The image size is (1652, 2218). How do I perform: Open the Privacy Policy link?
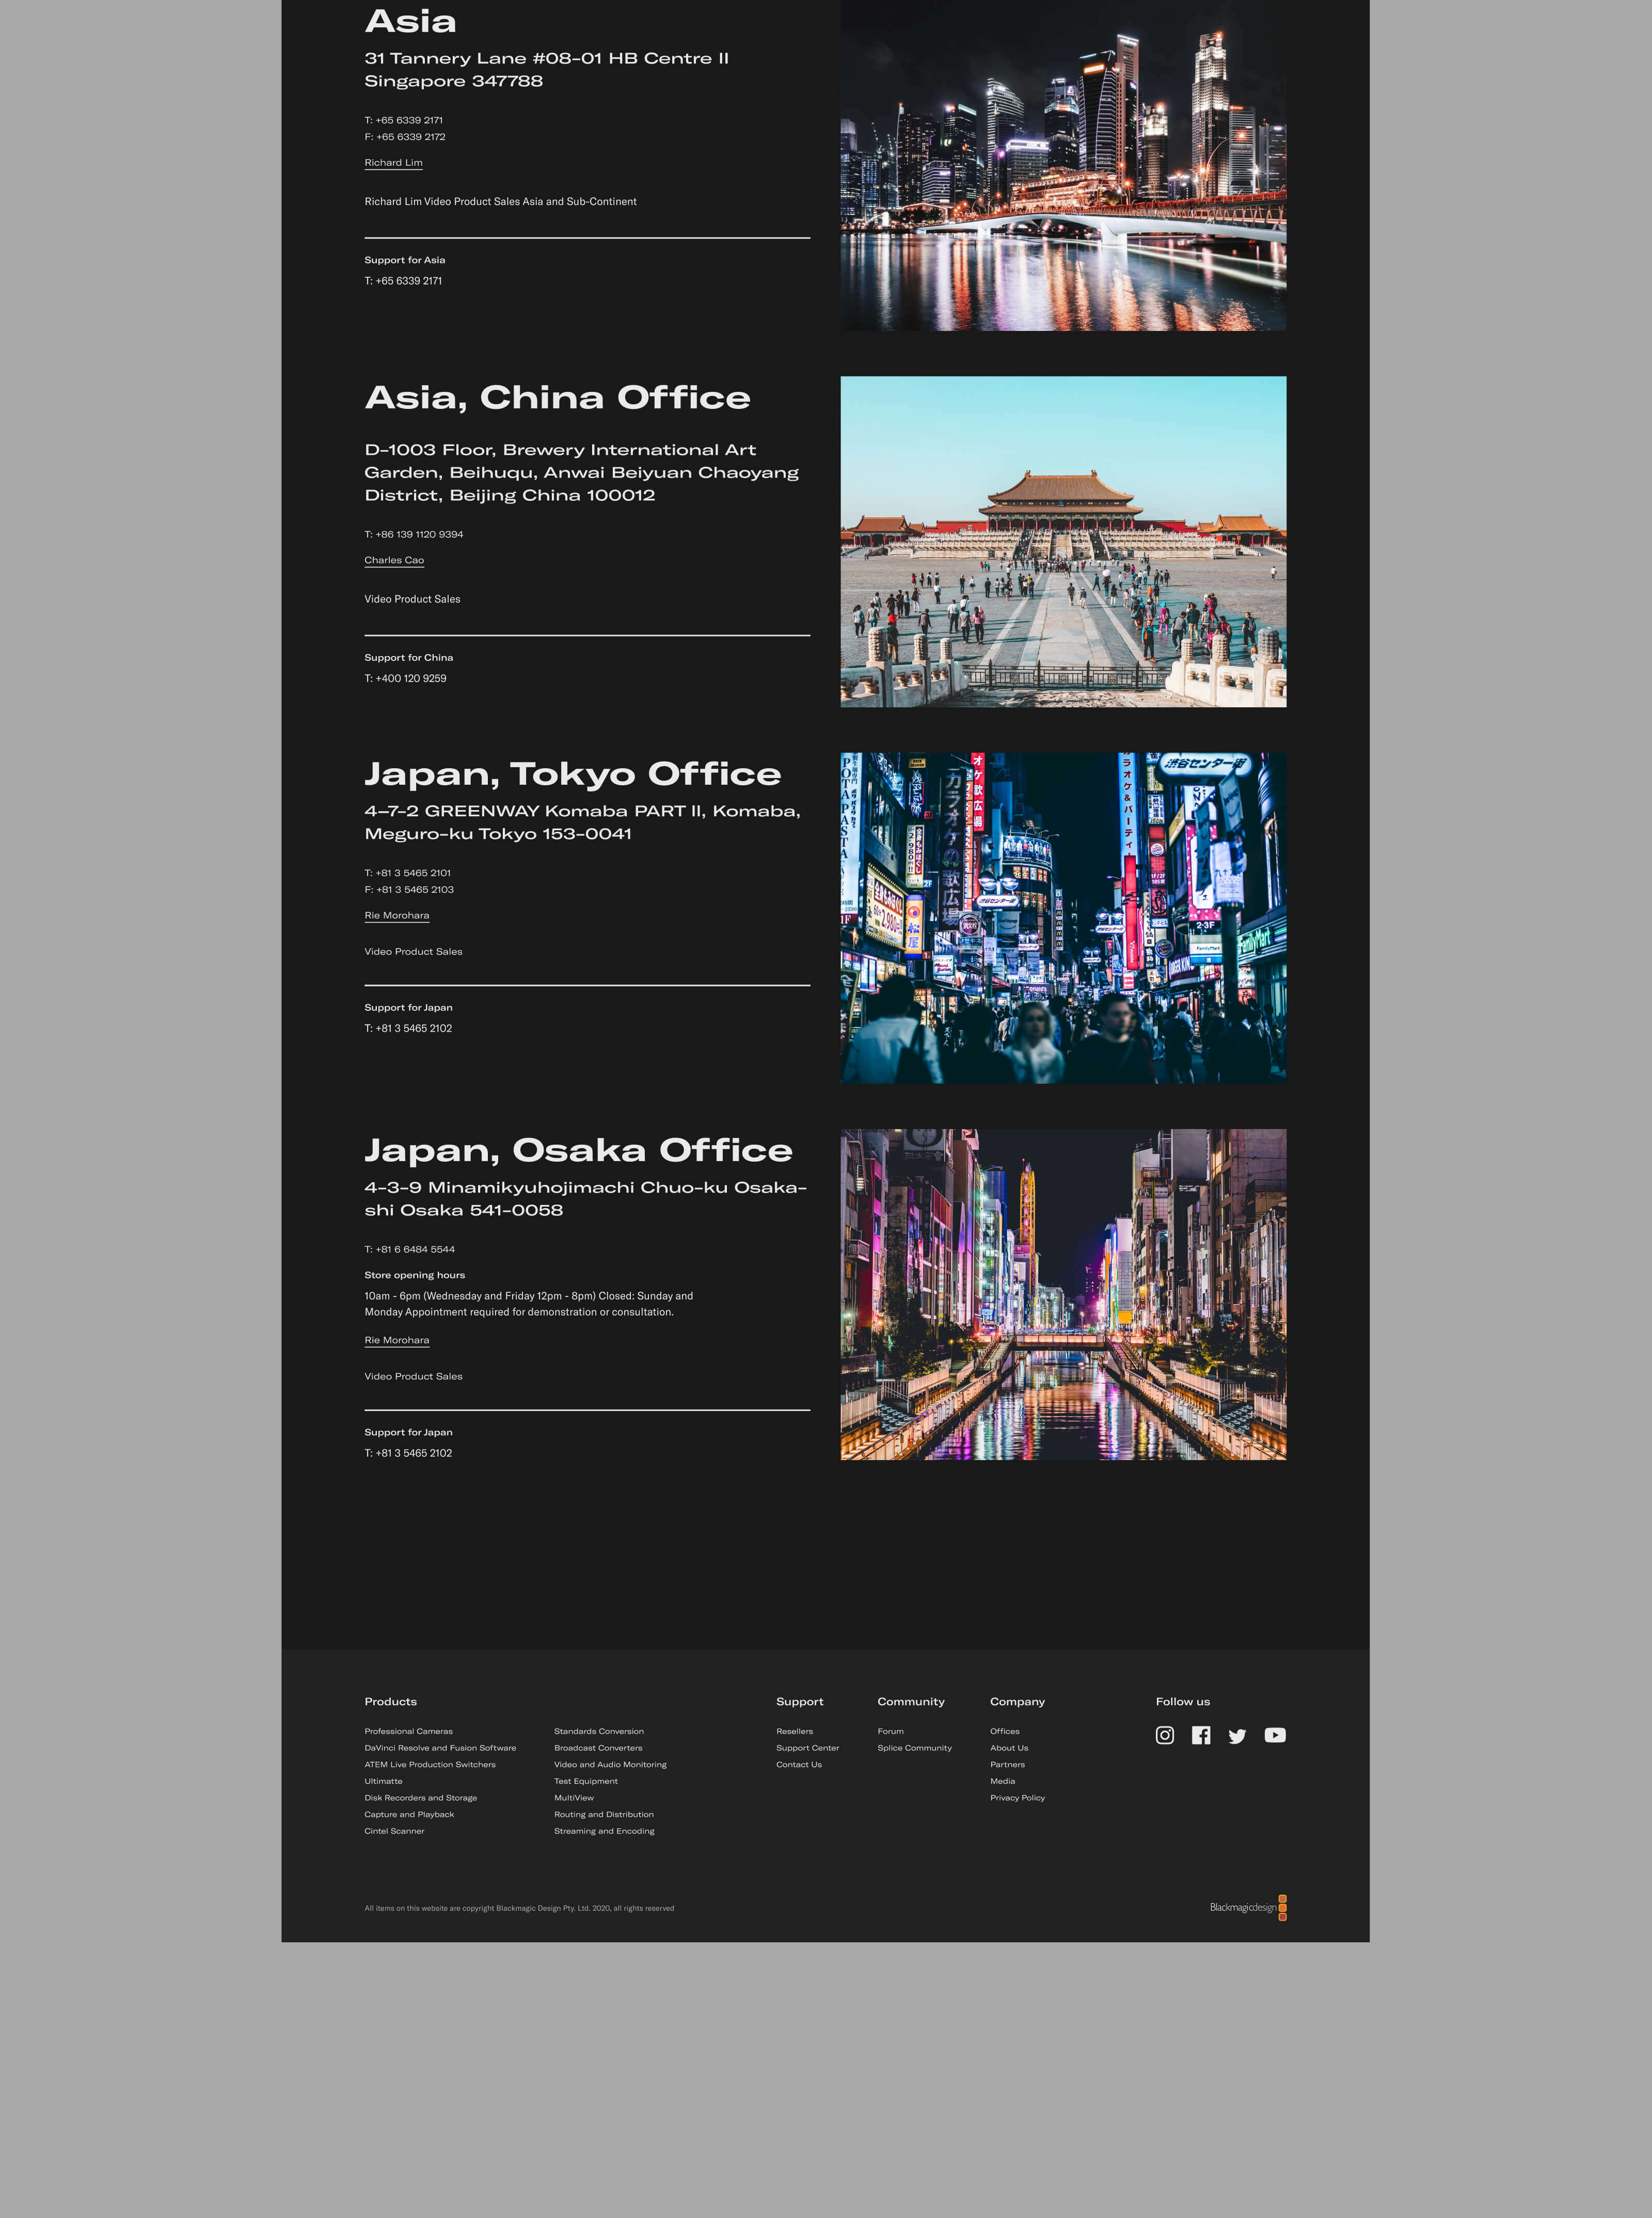pyautogui.click(x=1017, y=1798)
